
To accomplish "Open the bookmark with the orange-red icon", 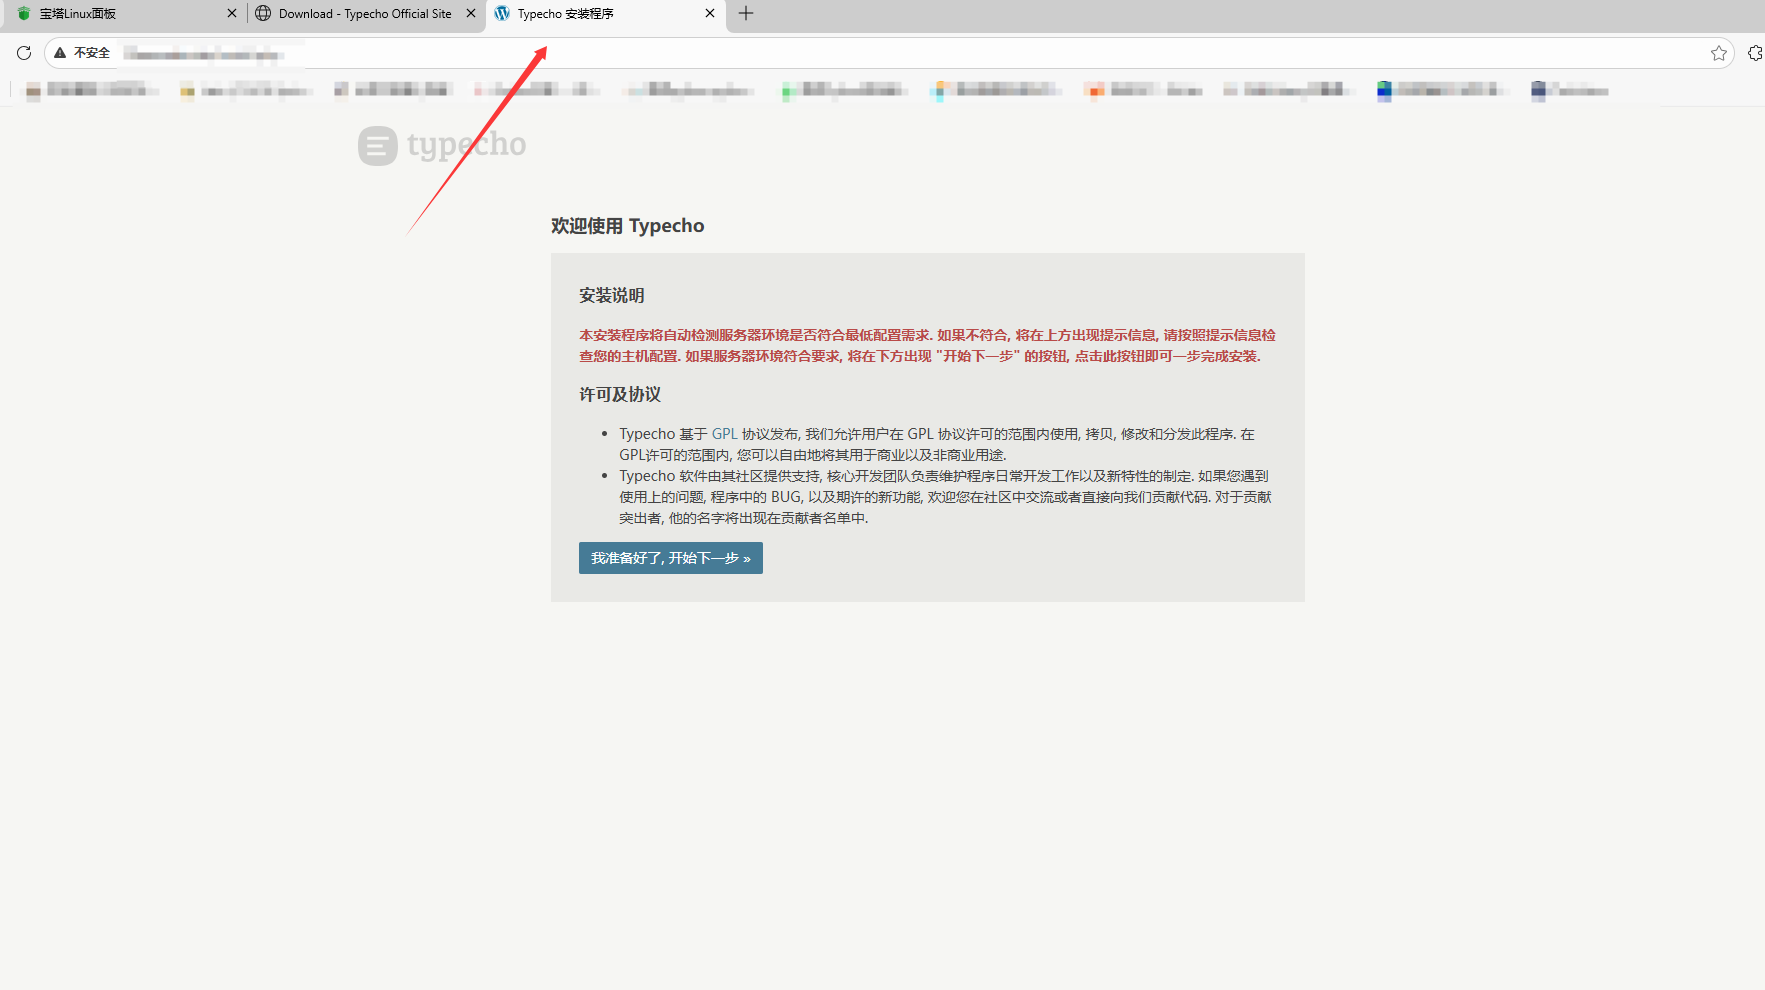I will [1143, 91].
